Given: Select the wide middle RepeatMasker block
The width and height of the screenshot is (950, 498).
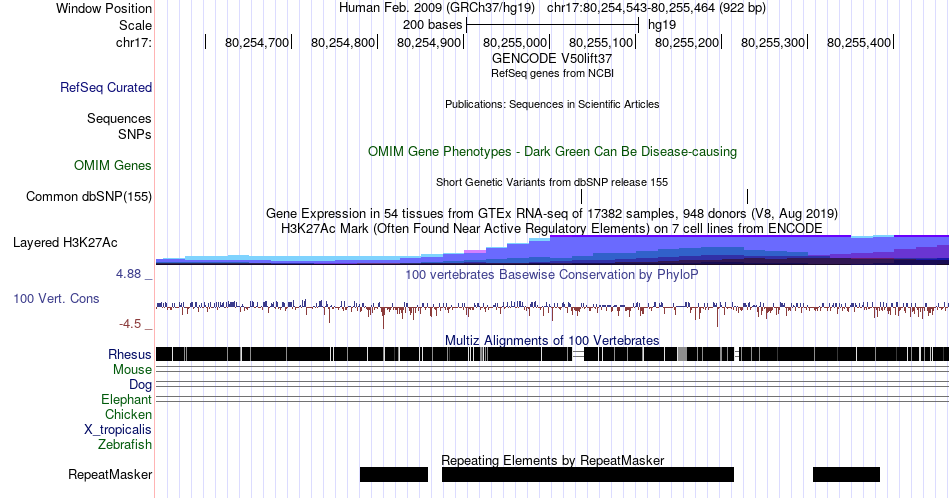Looking at the screenshot, I should click(588, 474).
